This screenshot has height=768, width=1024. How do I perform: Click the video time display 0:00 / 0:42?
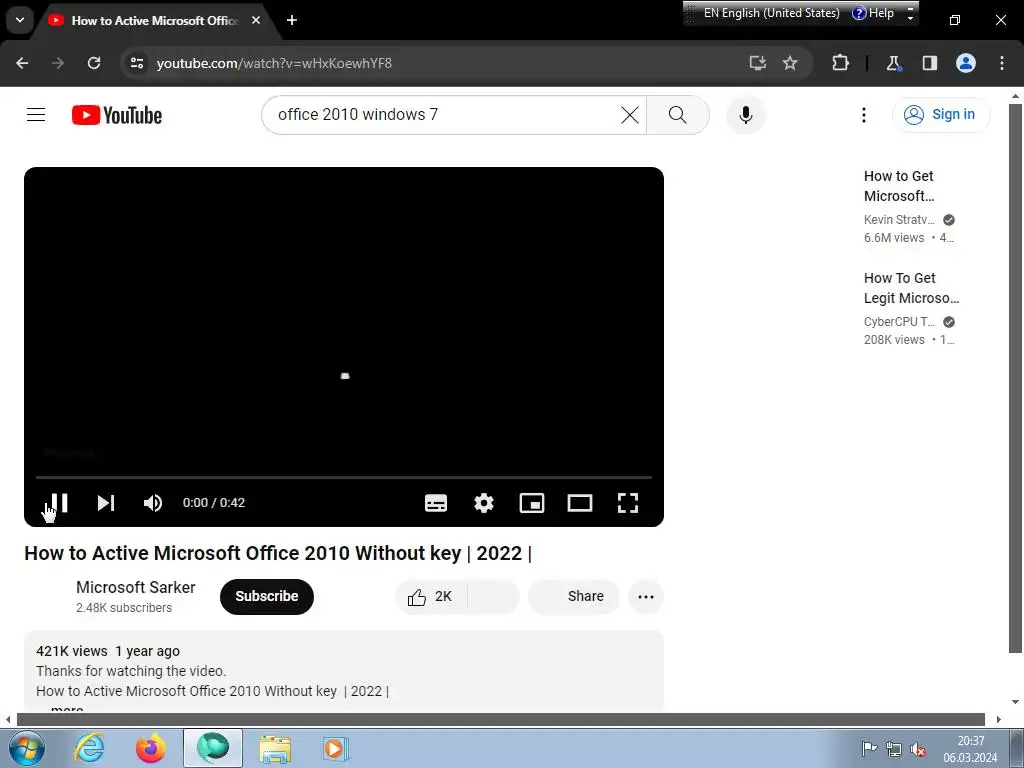click(x=214, y=503)
